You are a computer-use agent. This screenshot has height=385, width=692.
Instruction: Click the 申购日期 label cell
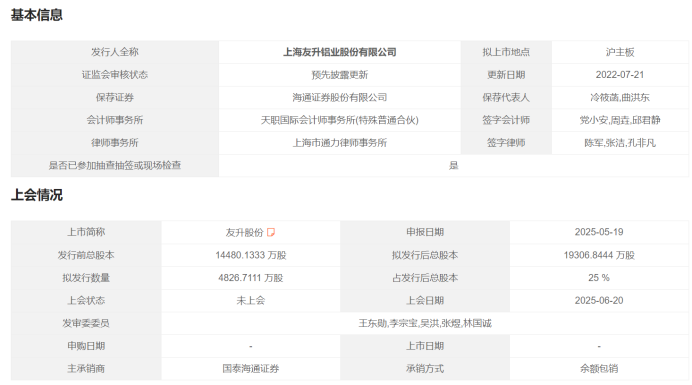coord(86,346)
